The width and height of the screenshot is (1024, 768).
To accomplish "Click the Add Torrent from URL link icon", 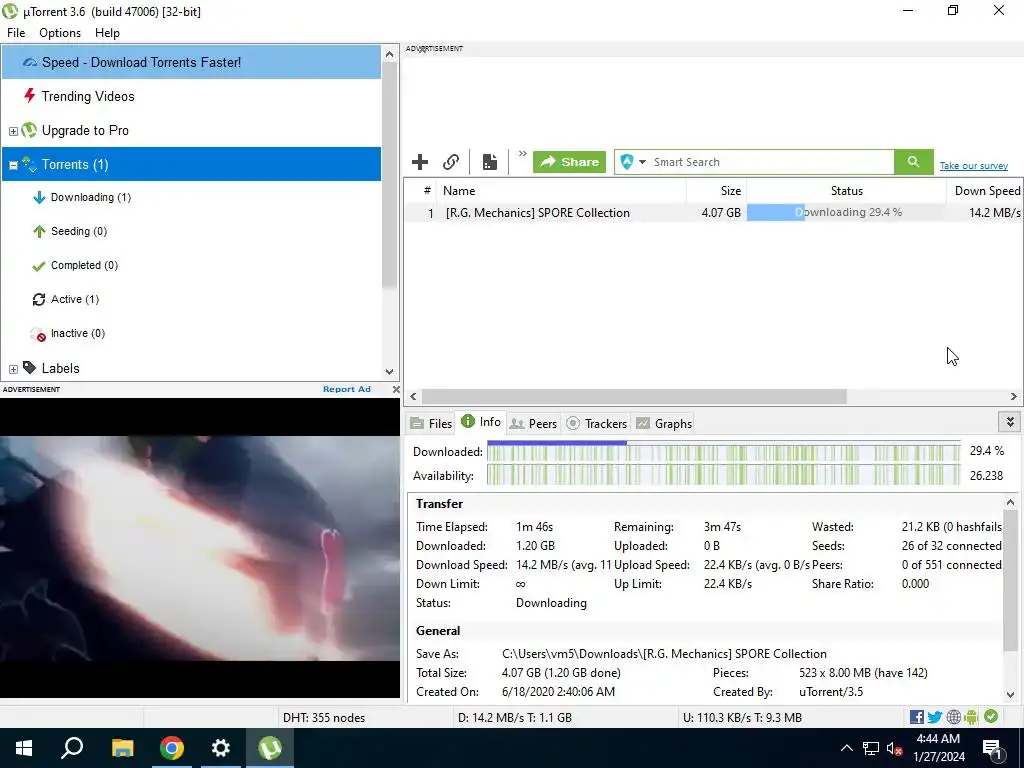I will 451,162.
